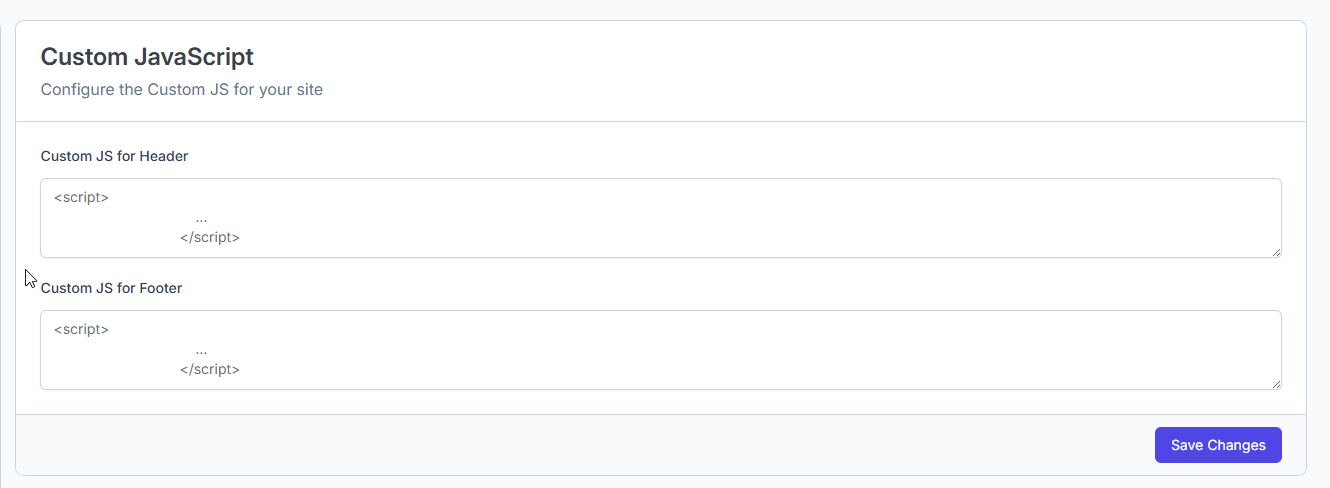Click the closing </script> placeholder in Footer field
Screen dimensions: 1330x488
click(209, 369)
